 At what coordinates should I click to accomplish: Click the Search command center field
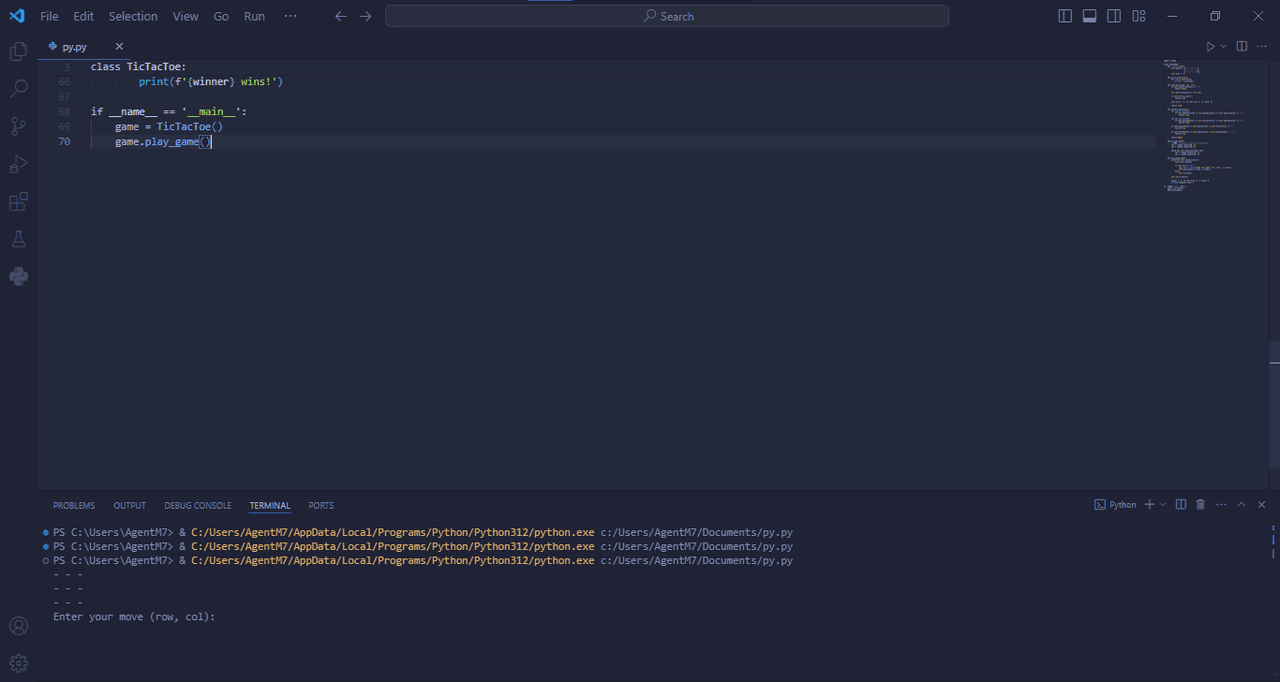(667, 16)
